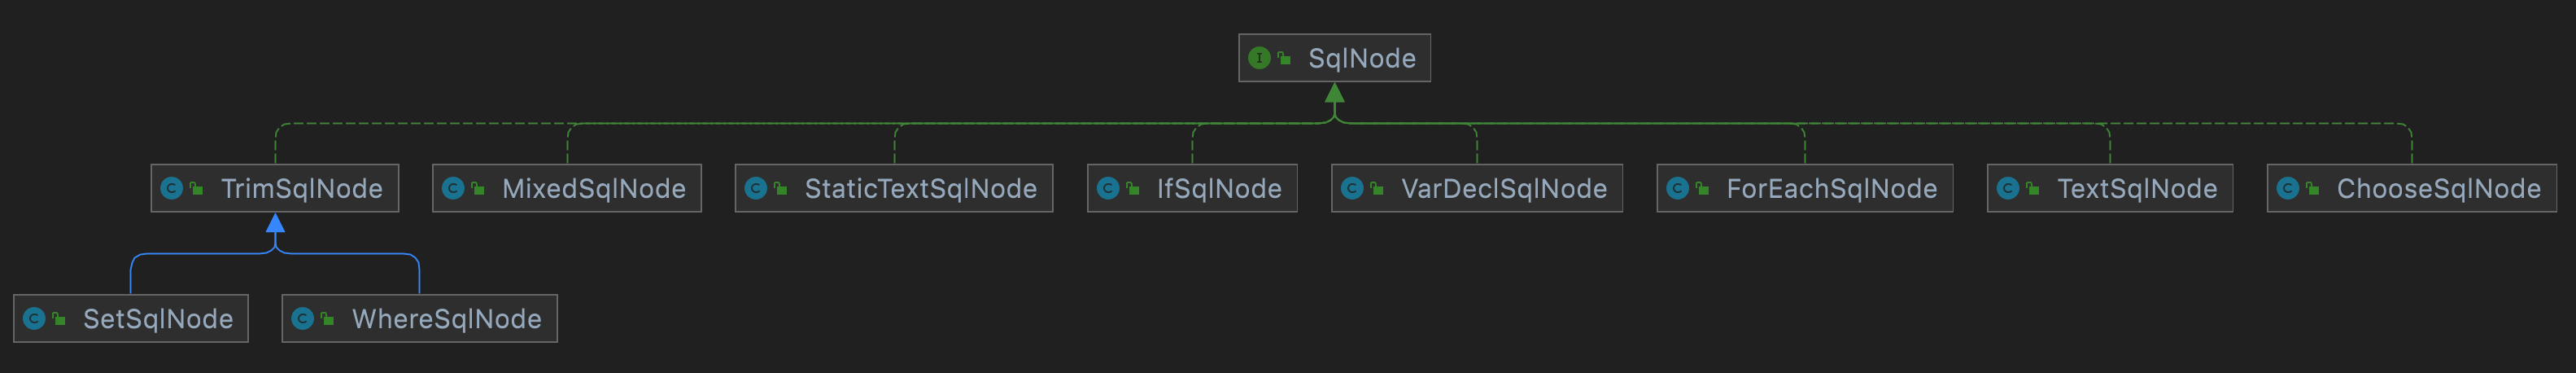The width and height of the screenshot is (2576, 373).
Task: Click the class icon on StaticTextSqlNode
Action: coord(755,188)
